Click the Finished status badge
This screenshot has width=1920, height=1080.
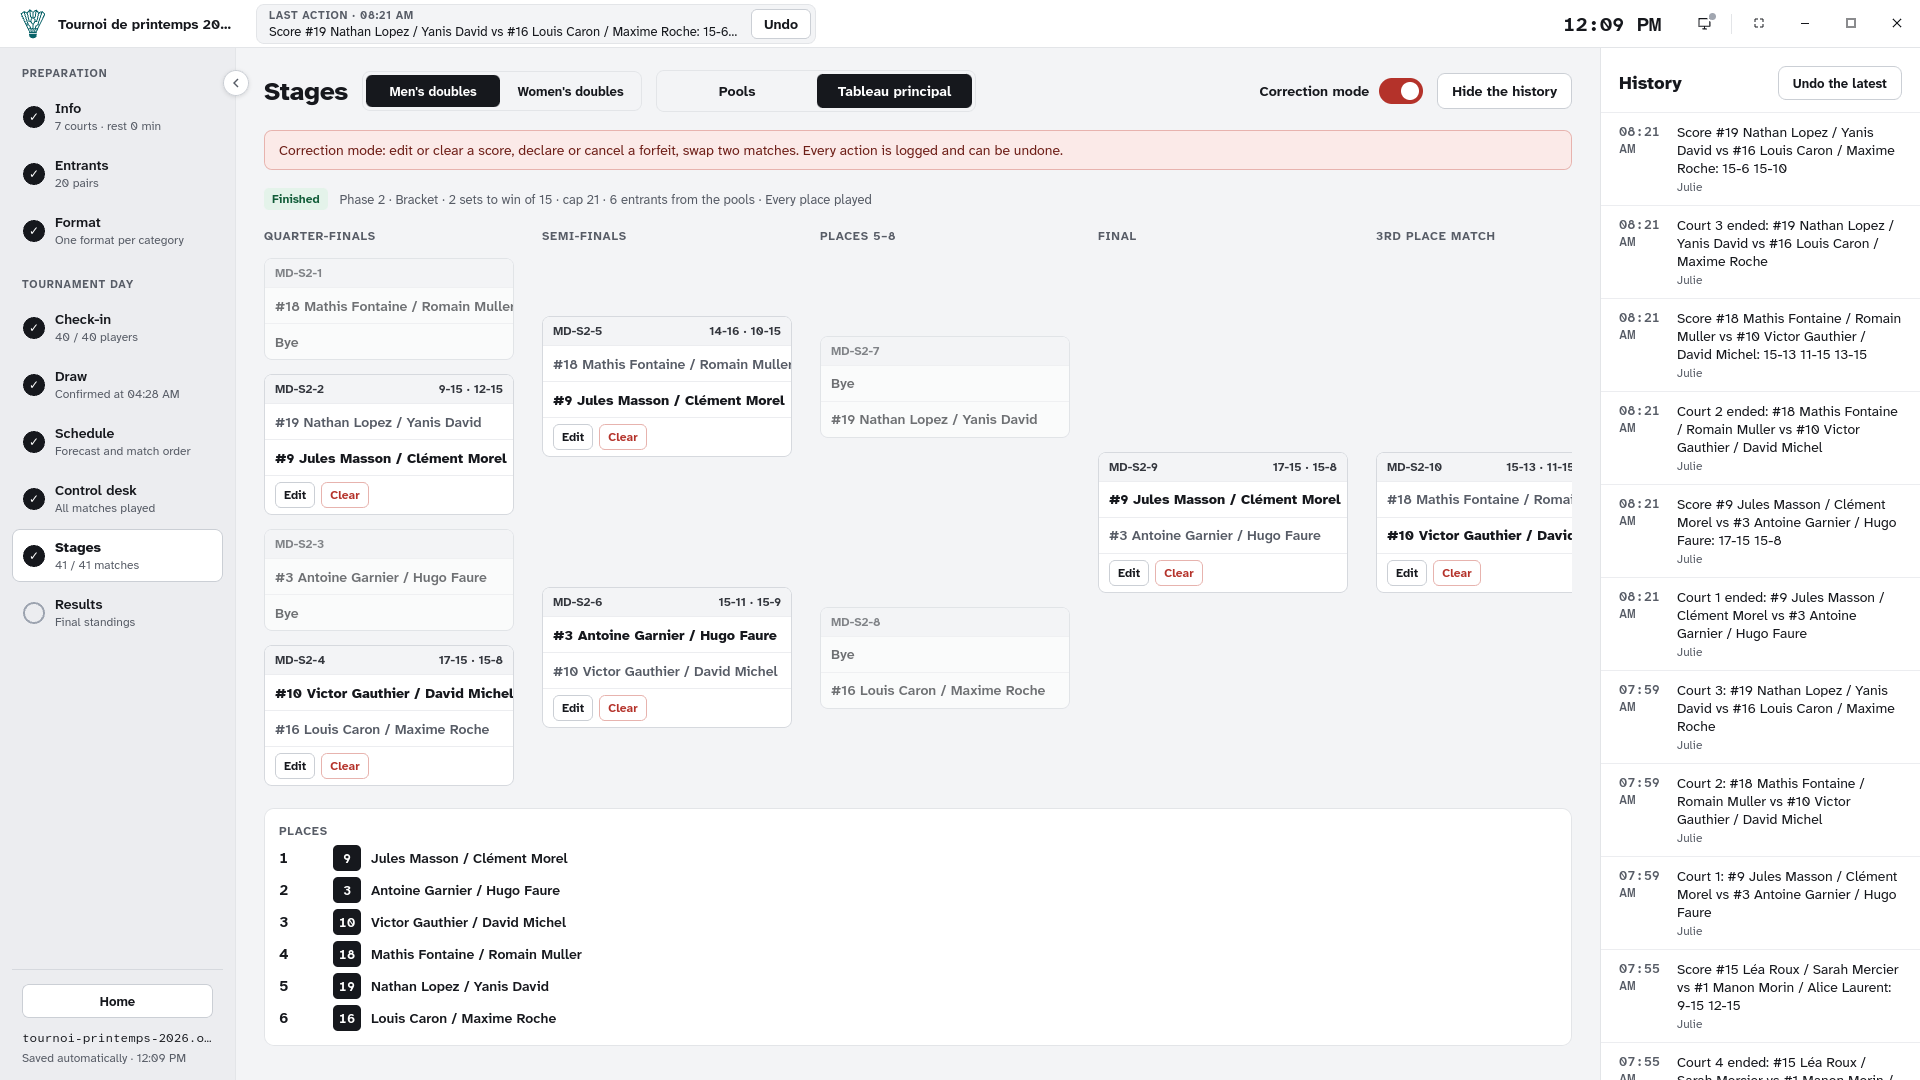pyautogui.click(x=295, y=199)
